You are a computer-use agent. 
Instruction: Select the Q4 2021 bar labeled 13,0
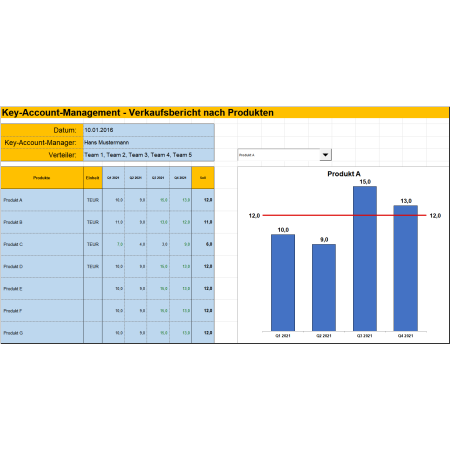406,268
